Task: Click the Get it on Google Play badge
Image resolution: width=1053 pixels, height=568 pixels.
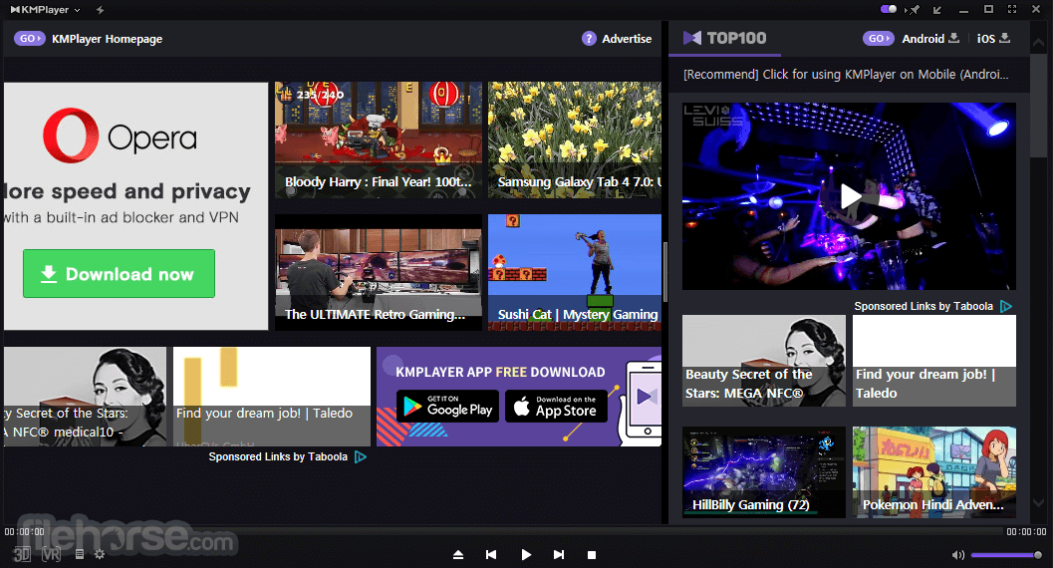Action: (x=447, y=406)
